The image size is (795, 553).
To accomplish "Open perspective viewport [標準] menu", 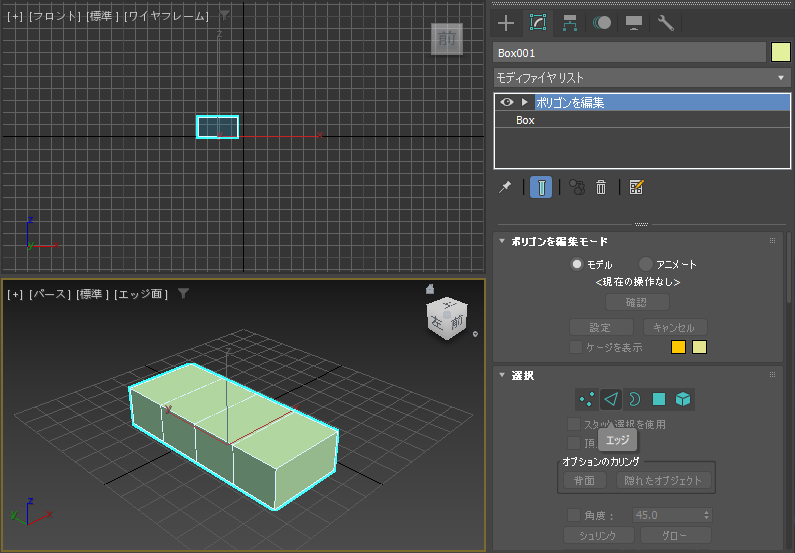I will point(92,294).
